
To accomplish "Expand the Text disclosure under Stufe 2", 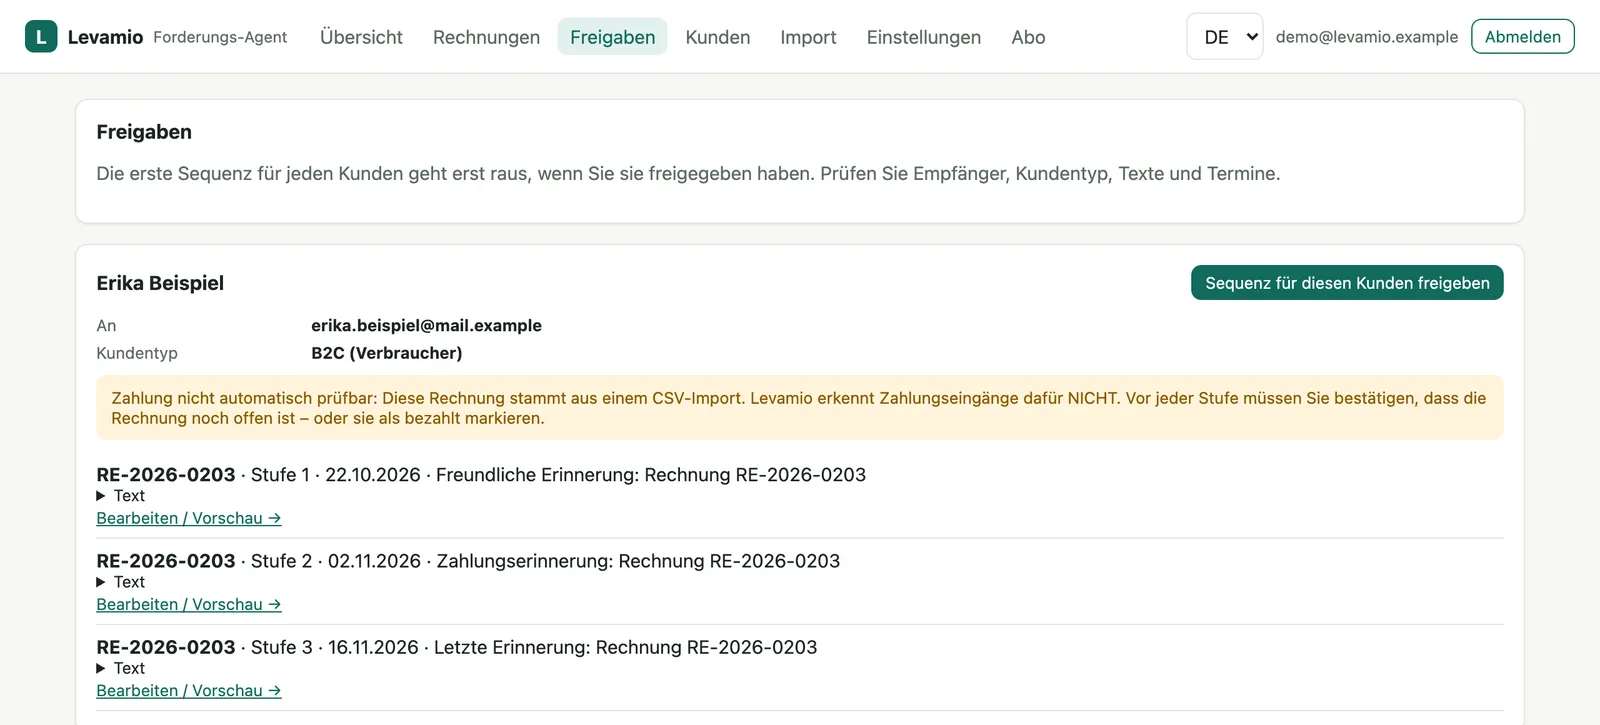I will coord(121,582).
